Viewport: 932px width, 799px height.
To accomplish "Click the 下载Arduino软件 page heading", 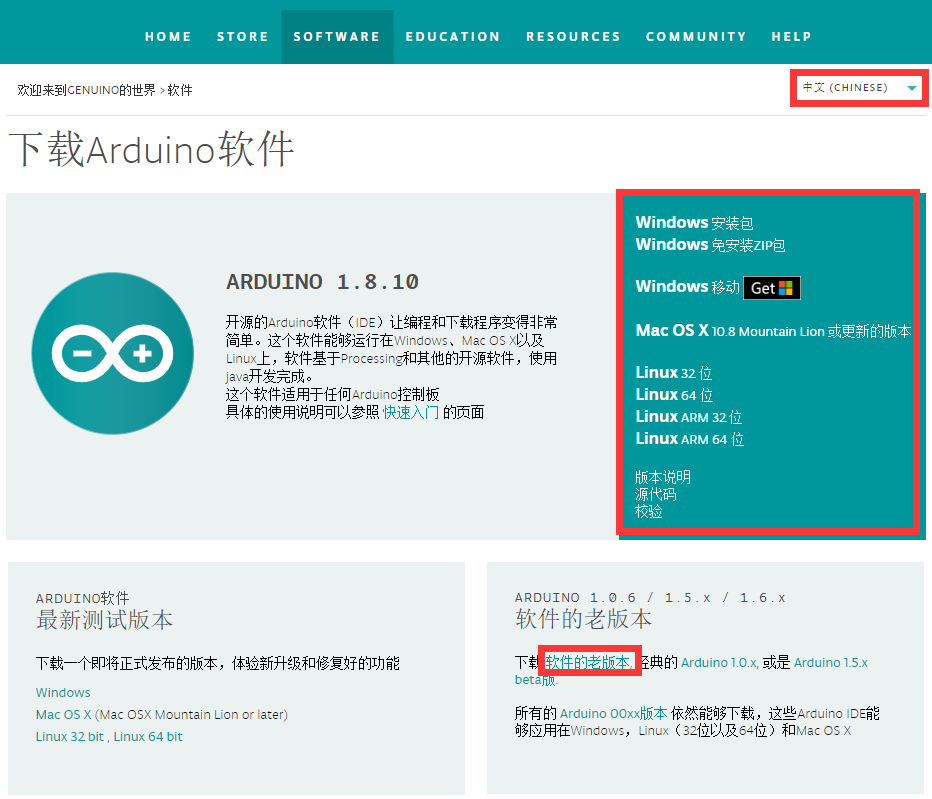I will (152, 149).
